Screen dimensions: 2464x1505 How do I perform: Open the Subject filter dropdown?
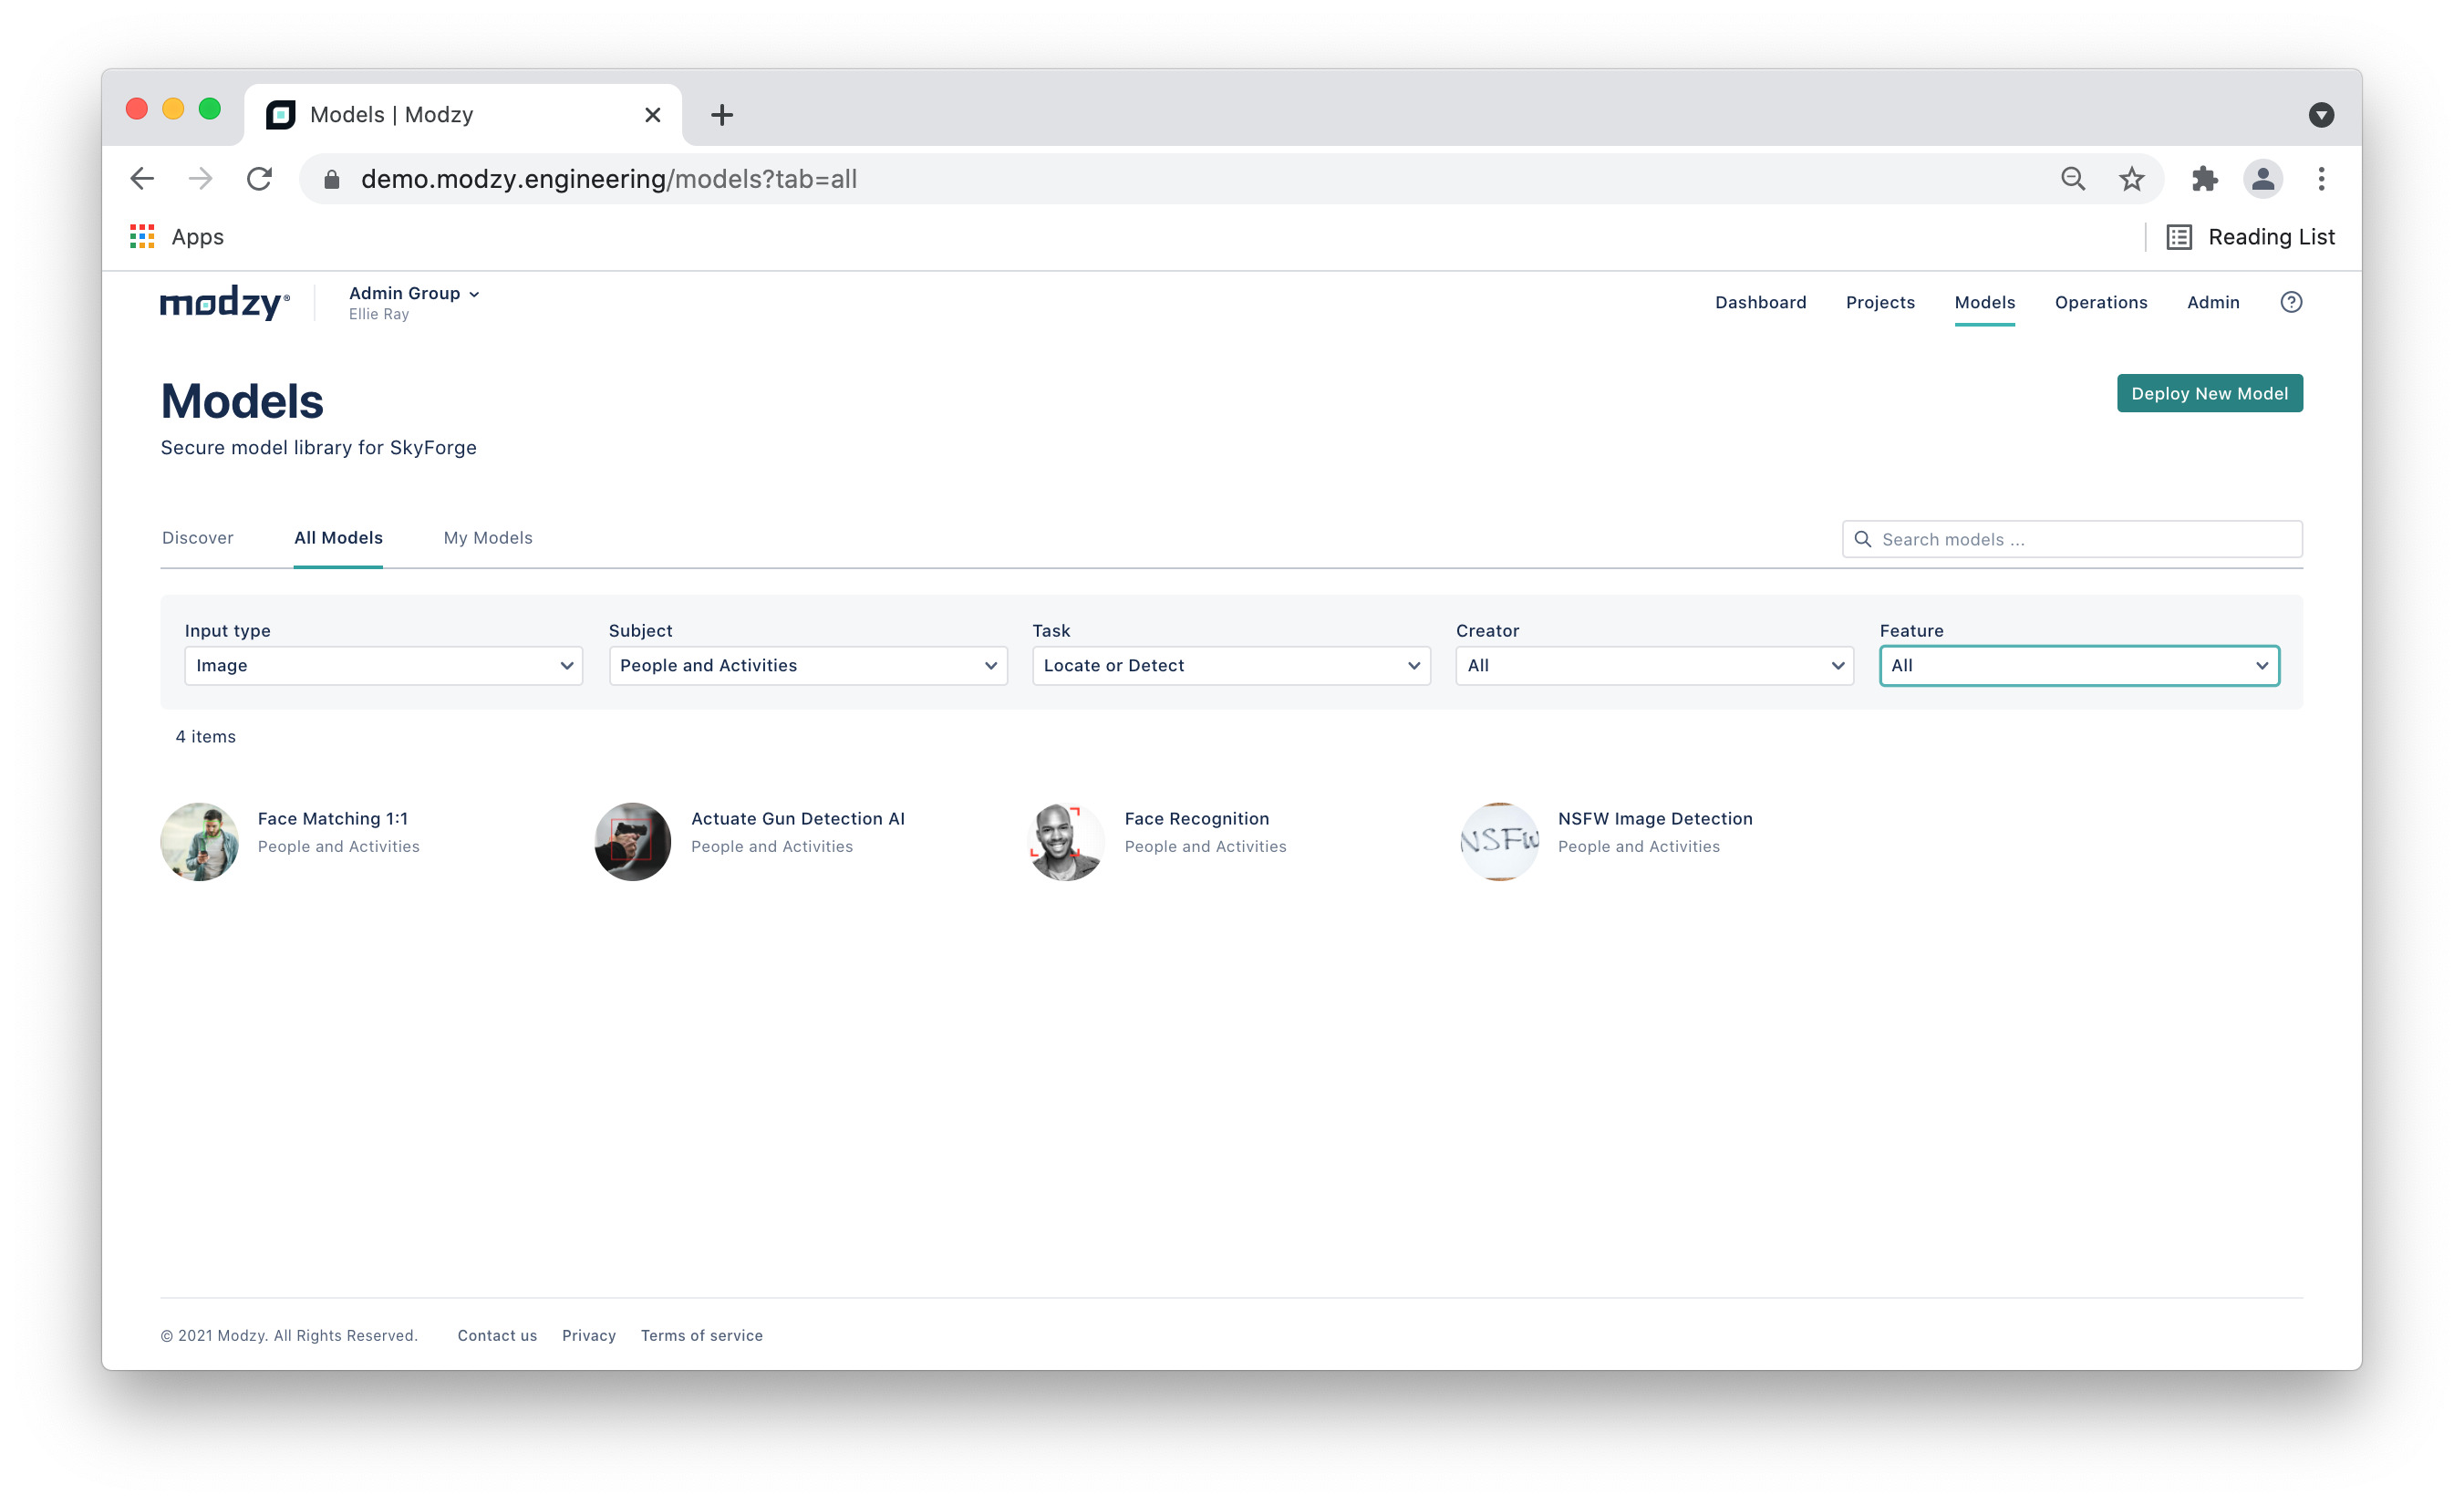[807, 666]
